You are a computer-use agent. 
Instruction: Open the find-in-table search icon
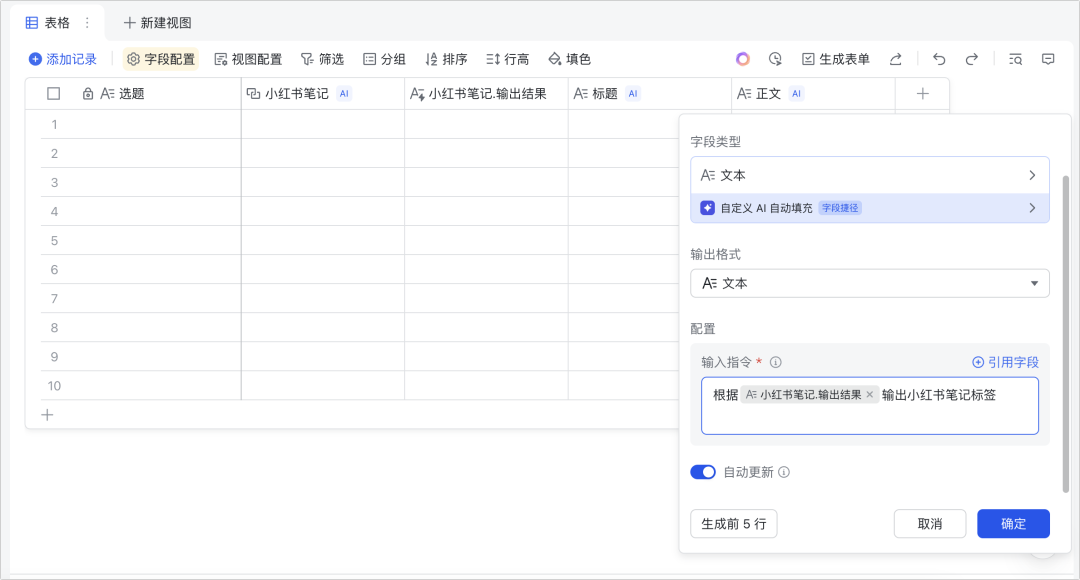point(1015,59)
